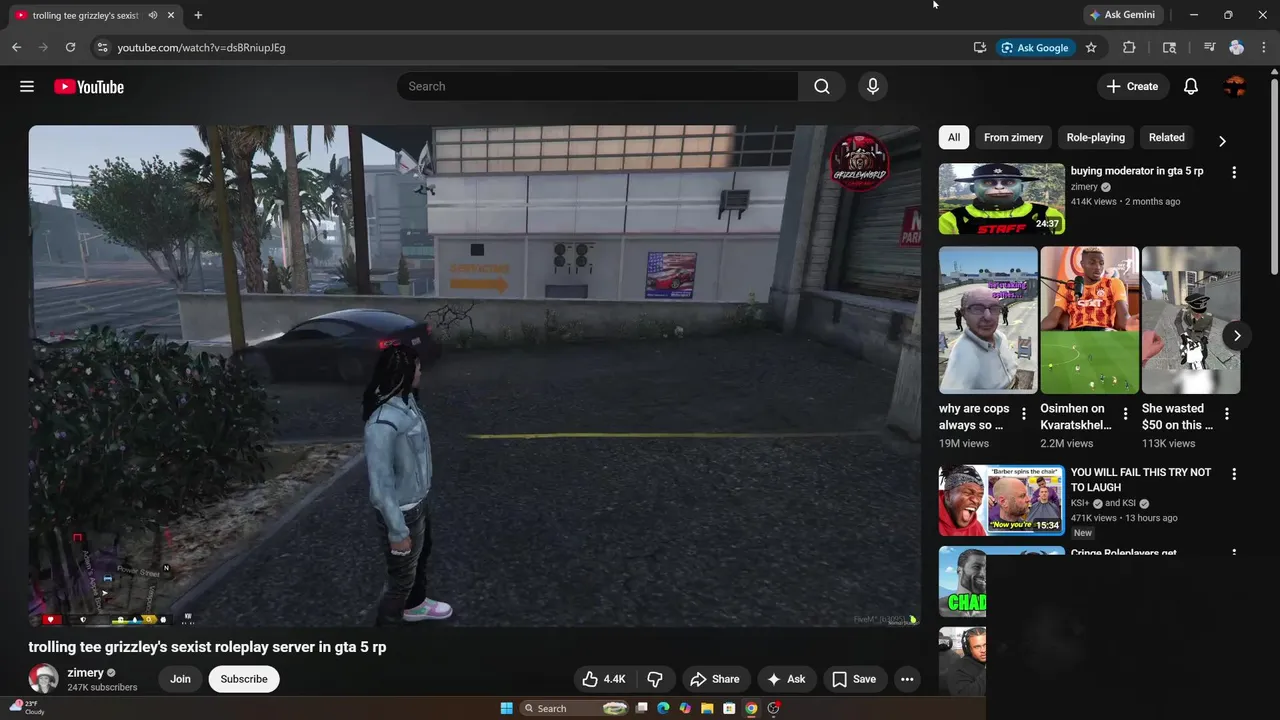This screenshot has width=1280, height=720.
Task: Open the Create button
Action: 1132,87
